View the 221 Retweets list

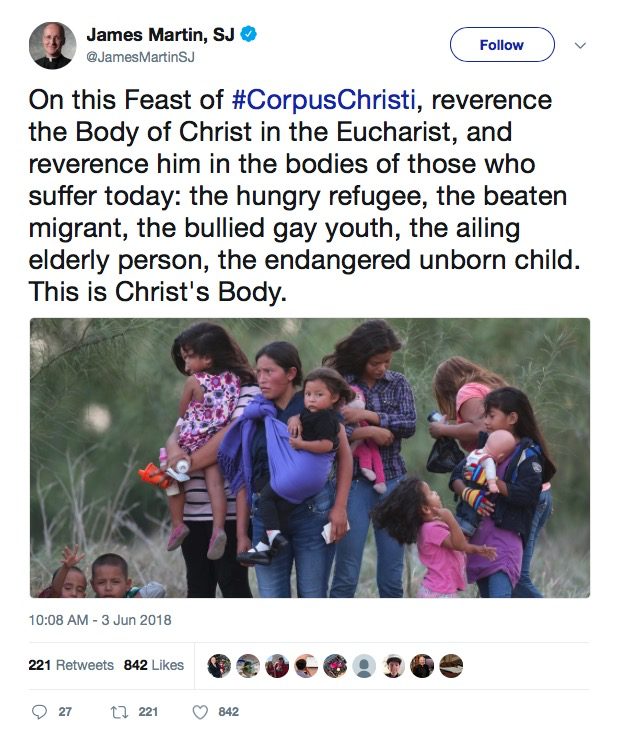point(71,665)
